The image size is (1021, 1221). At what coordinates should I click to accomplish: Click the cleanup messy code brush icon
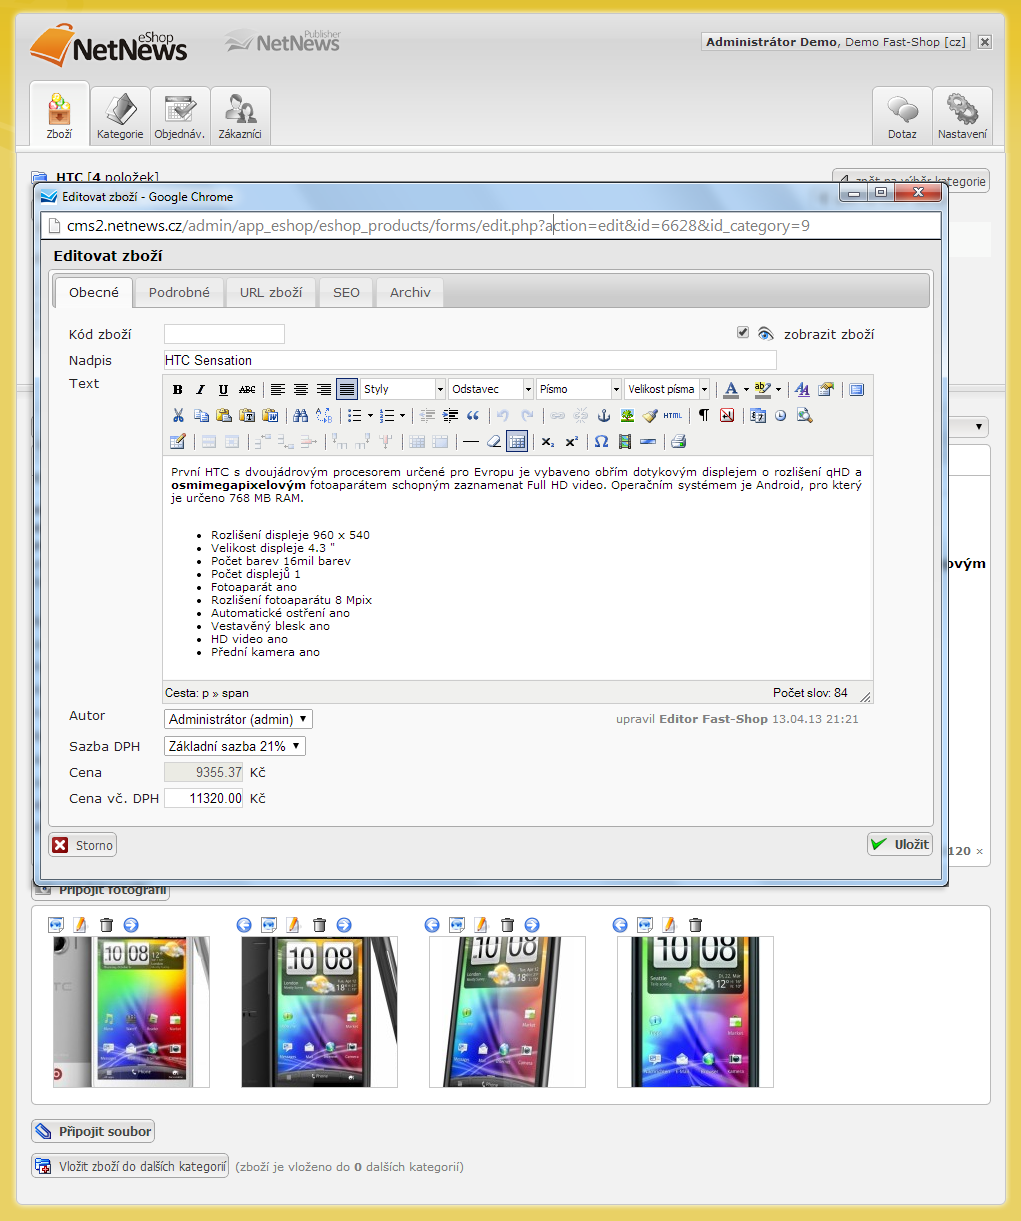click(650, 415)
